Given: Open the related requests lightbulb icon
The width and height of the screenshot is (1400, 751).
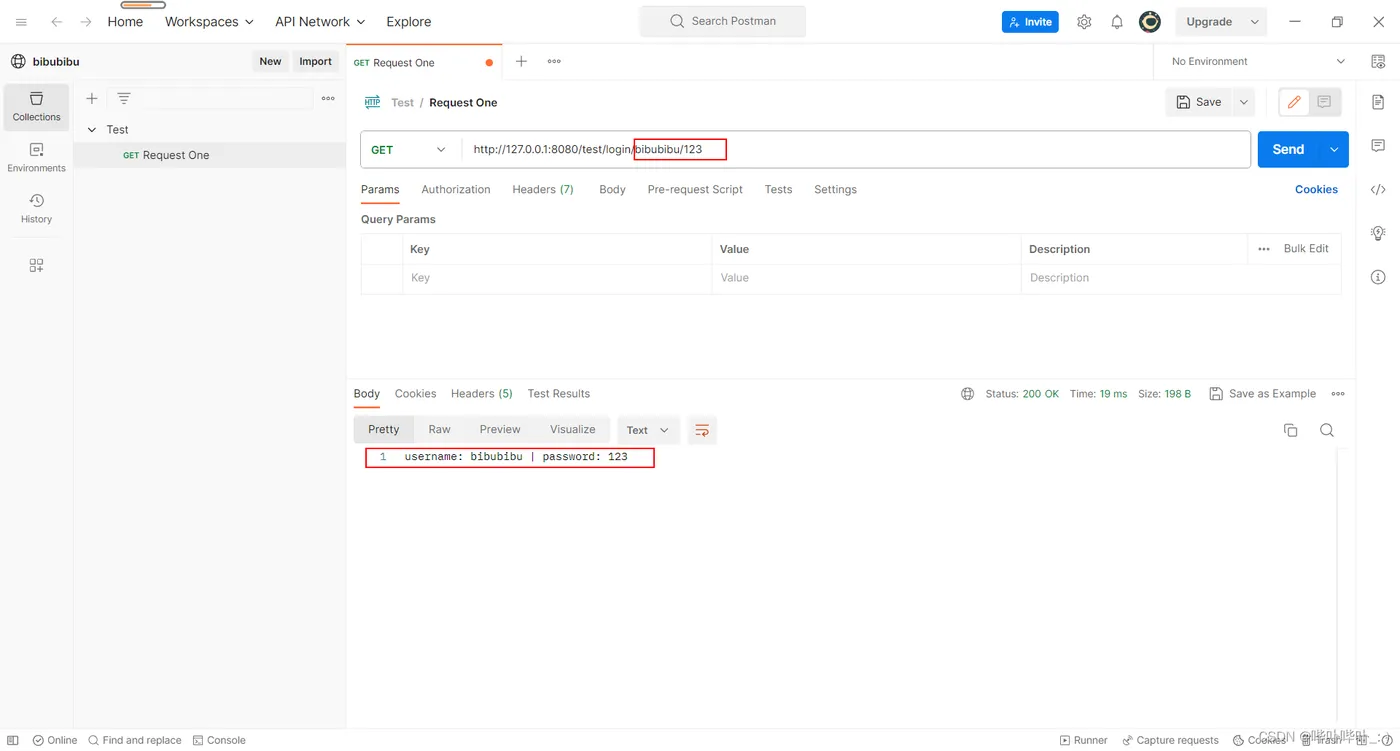Looking at the screenshot, I should (x=1378, y=233).
